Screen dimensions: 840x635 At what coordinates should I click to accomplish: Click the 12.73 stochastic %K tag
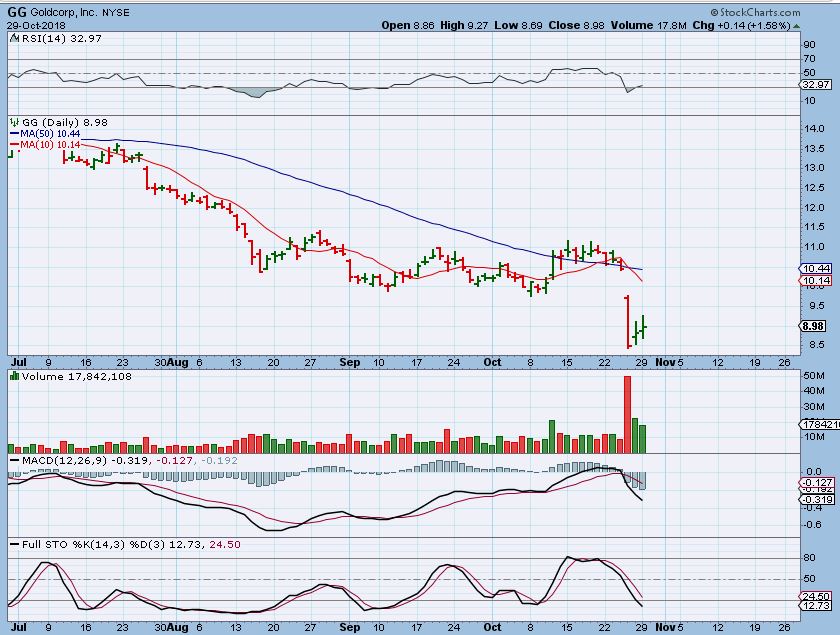pos(815,606)
